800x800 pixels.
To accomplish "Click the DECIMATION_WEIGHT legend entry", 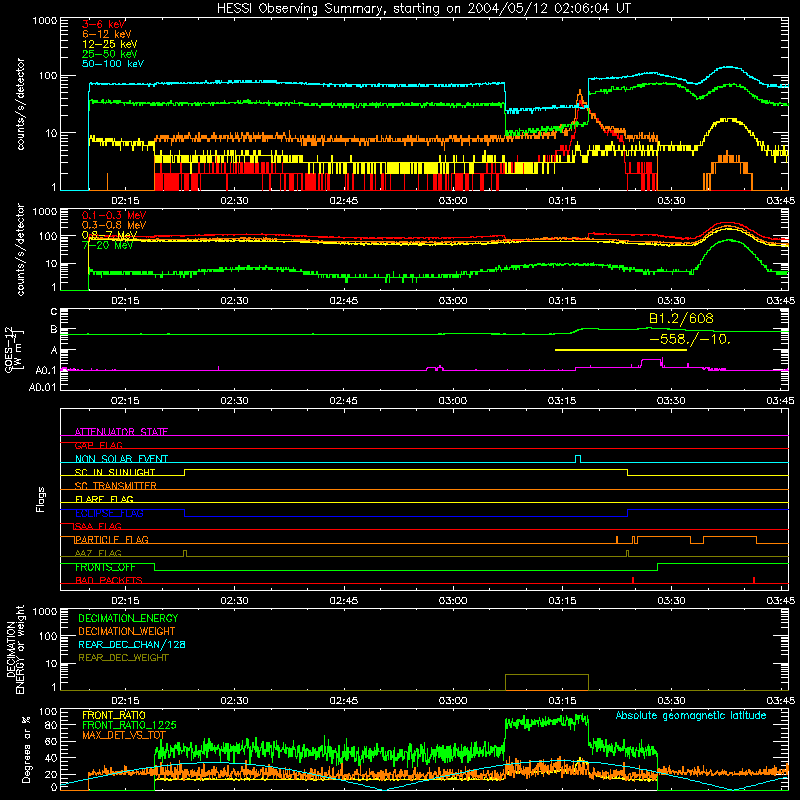I will click(127, 631).
